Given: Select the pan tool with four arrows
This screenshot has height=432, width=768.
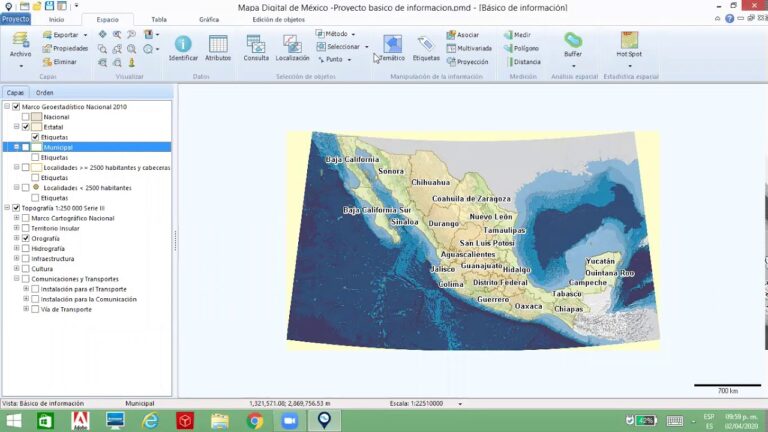Looking at the screenshot, I should pos(102,34).
